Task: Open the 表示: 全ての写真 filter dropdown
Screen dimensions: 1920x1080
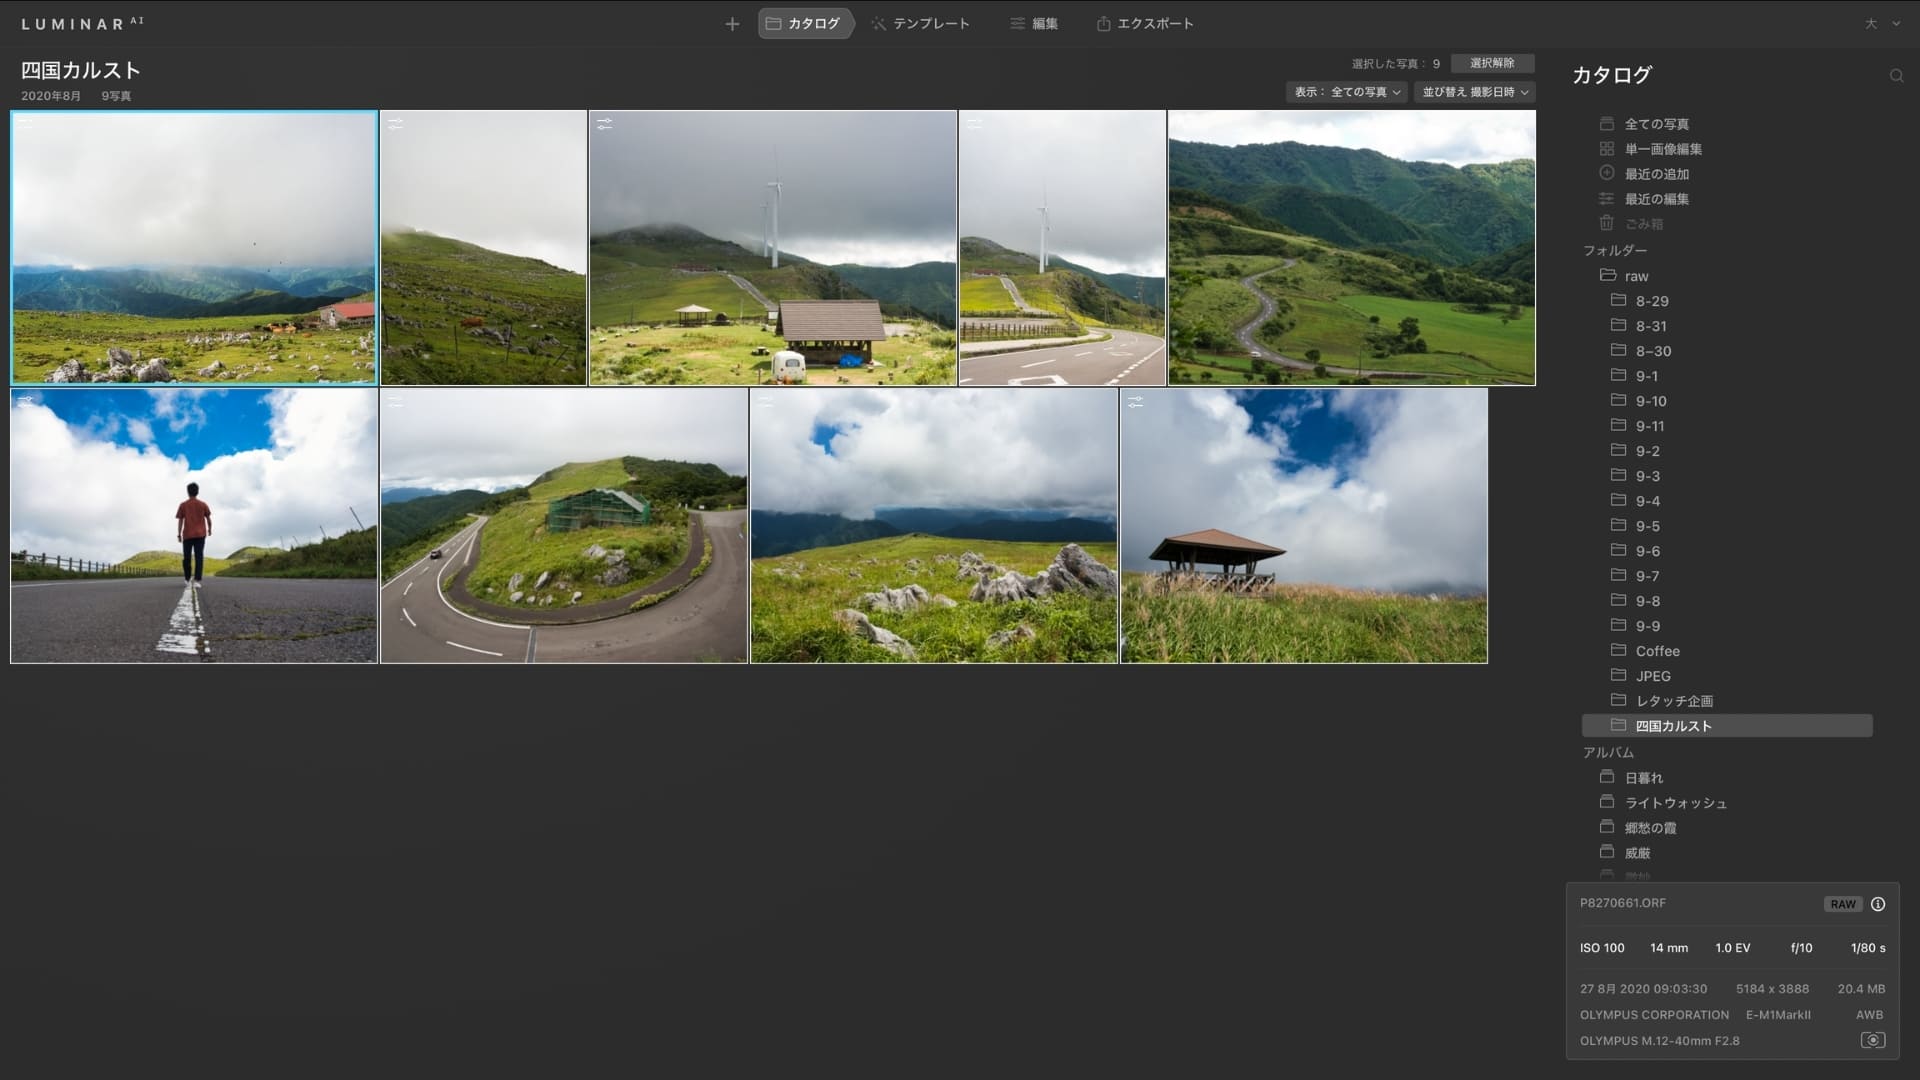Action: tap(1346, 92)
